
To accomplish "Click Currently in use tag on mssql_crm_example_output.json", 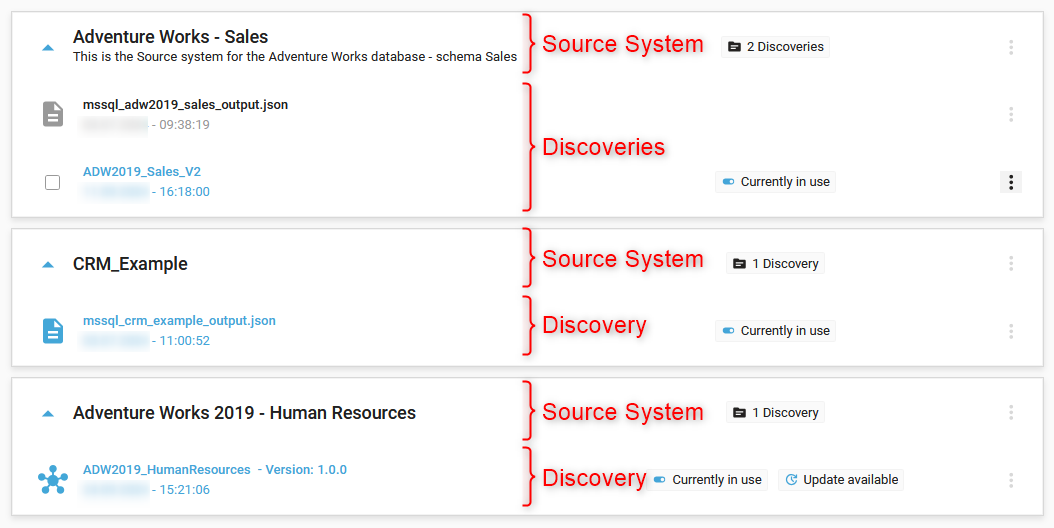I will coord(775,331).
